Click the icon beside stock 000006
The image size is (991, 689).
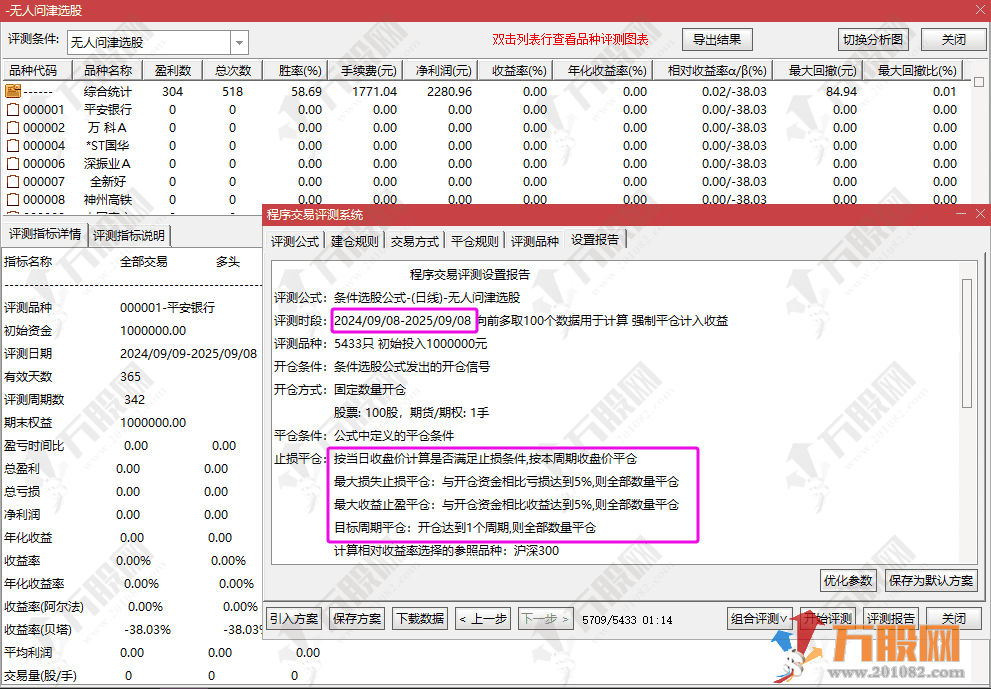click(13, 164)
